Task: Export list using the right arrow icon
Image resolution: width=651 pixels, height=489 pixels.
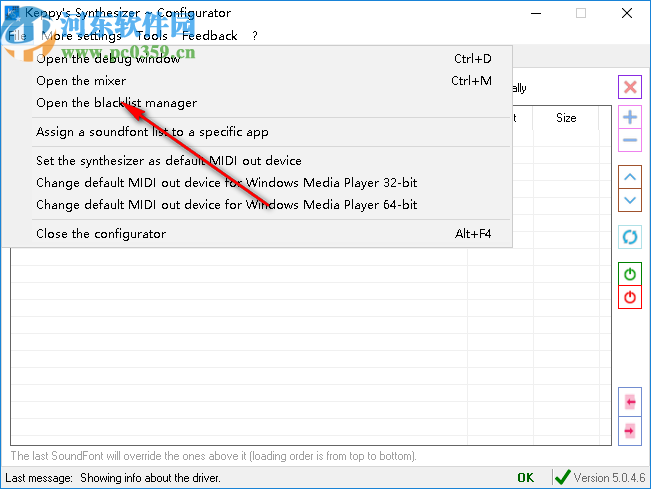Action: click(630, 431)
